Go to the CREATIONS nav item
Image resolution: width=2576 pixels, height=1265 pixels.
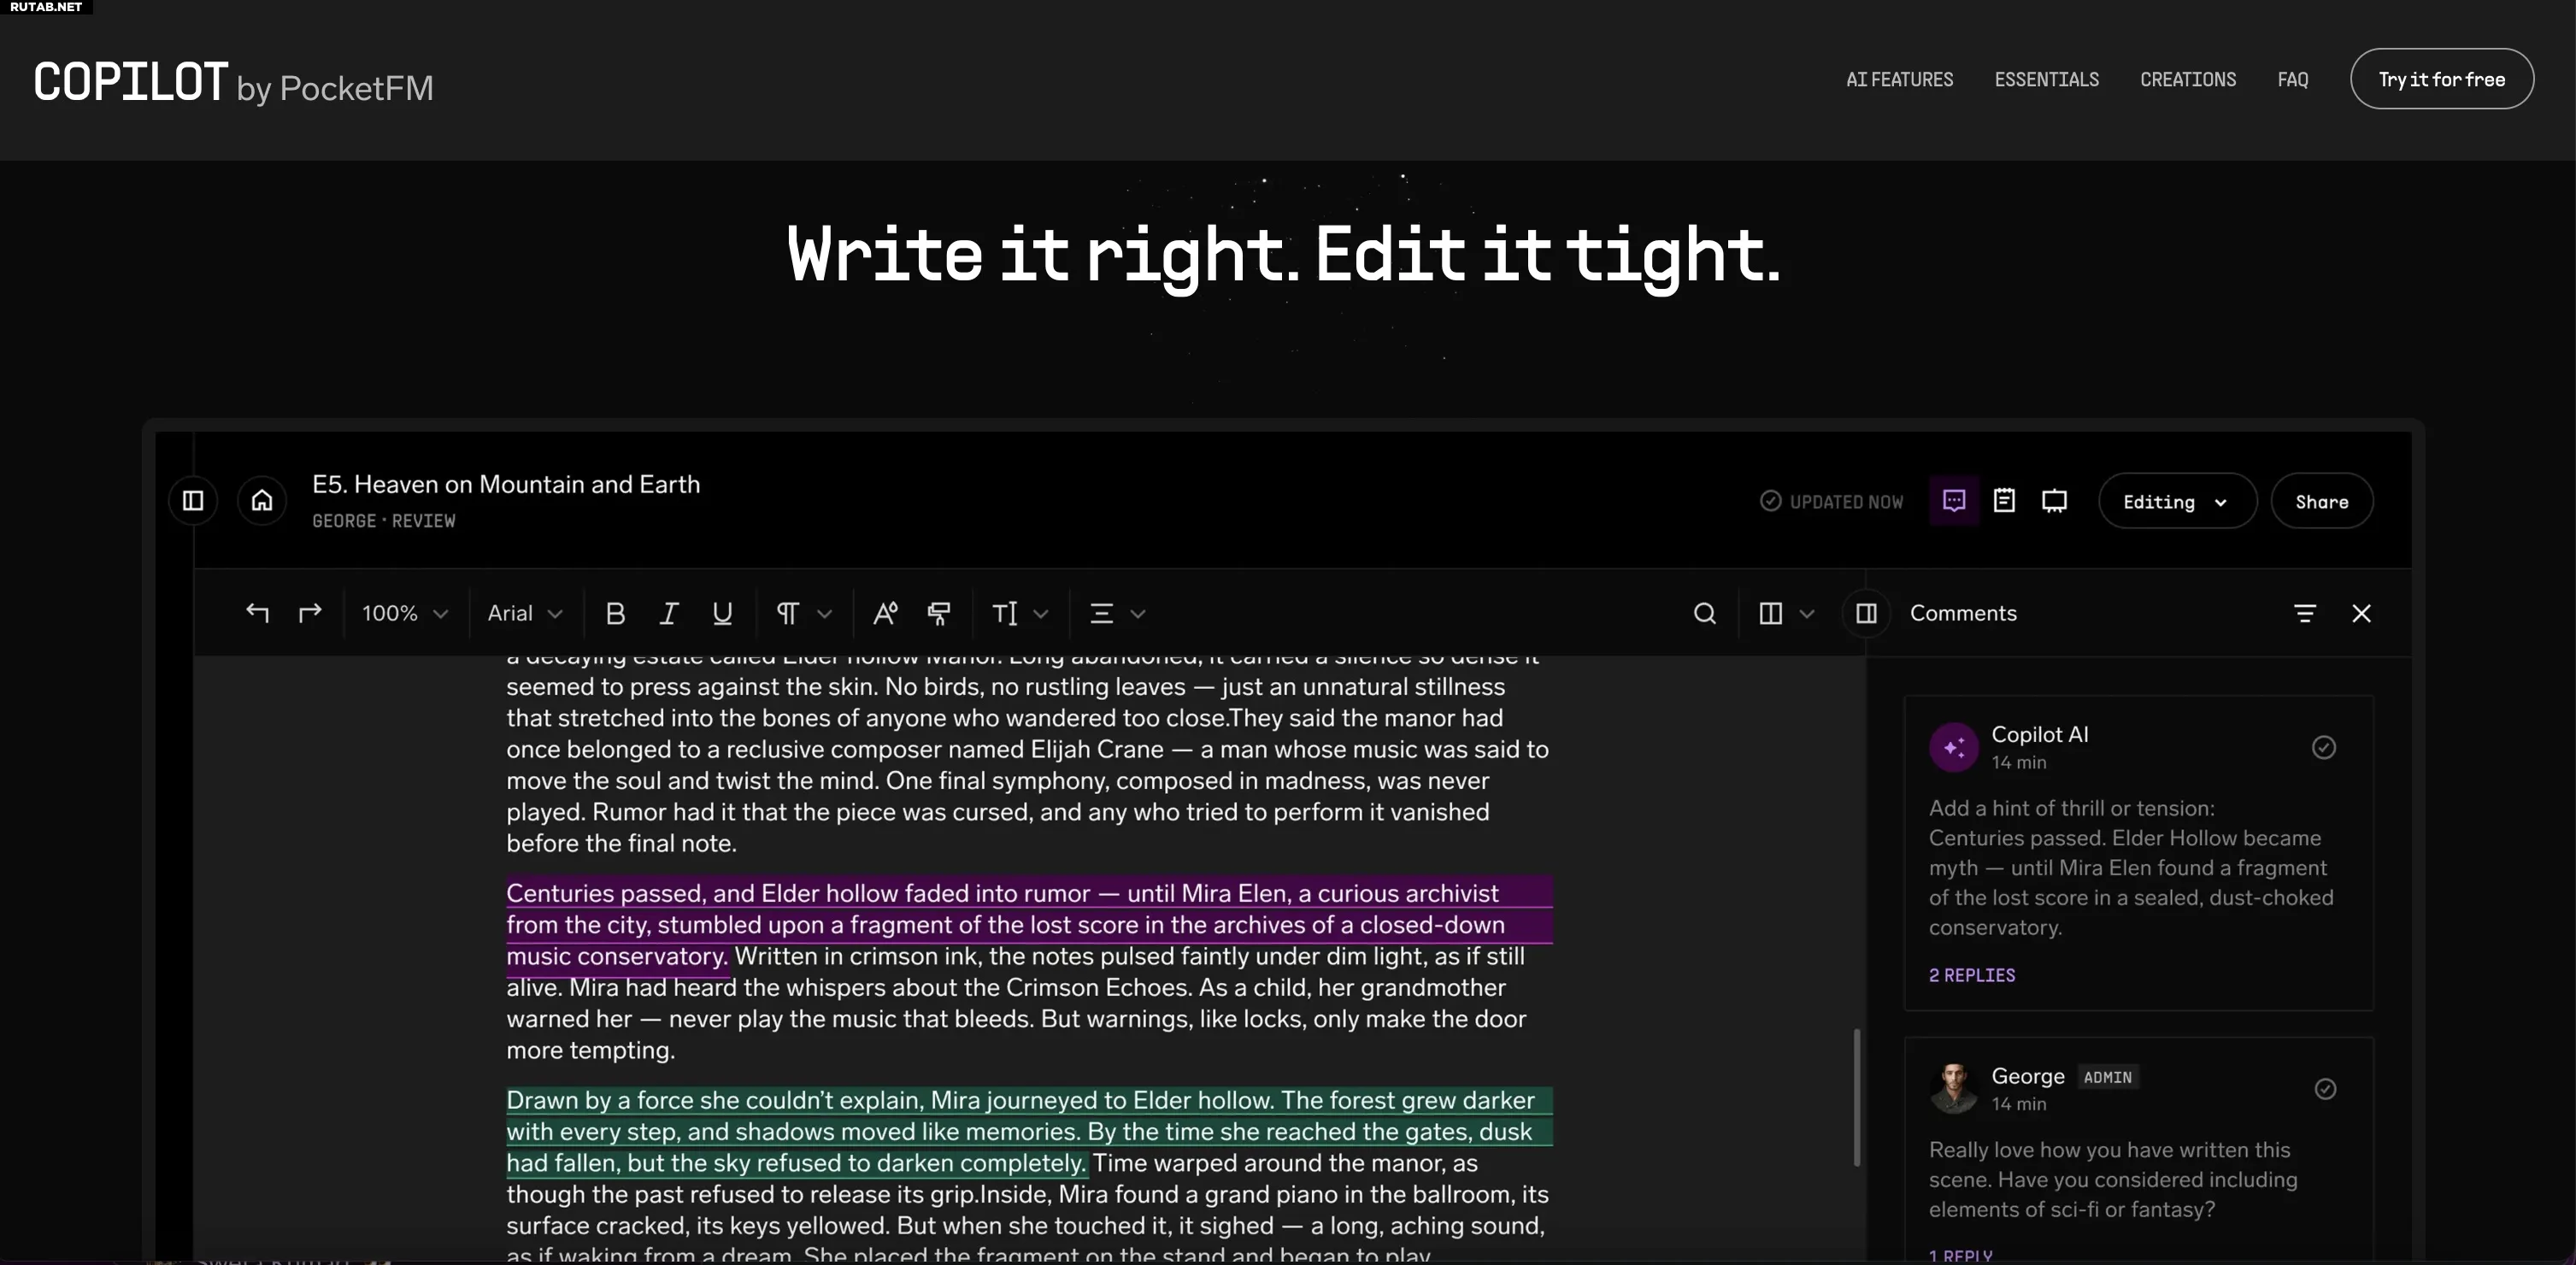2188,79
